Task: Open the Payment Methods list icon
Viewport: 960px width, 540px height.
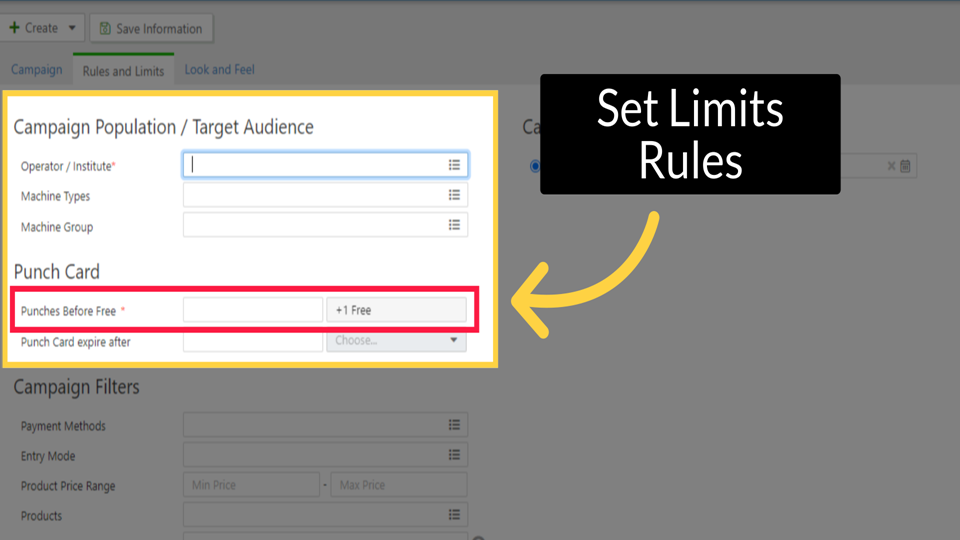Action: [454, 426]
